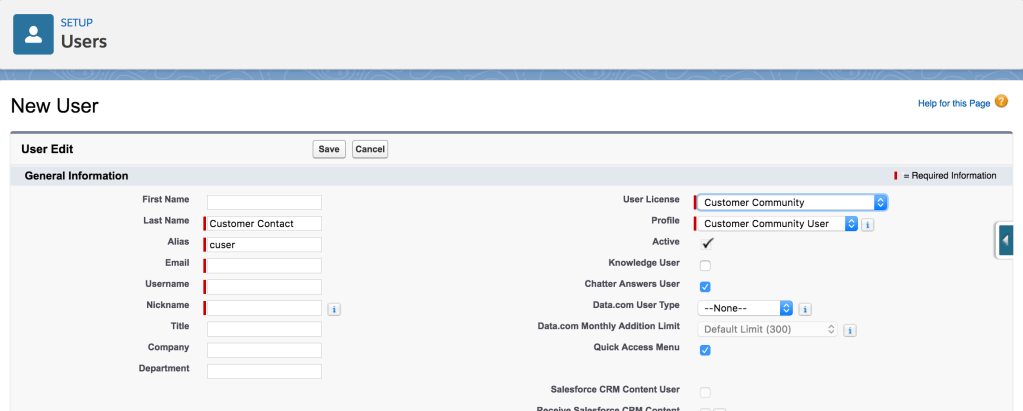This screenshot has height=411, width=1023.
Task: Click the Cancel button
Action: [370, 149]
